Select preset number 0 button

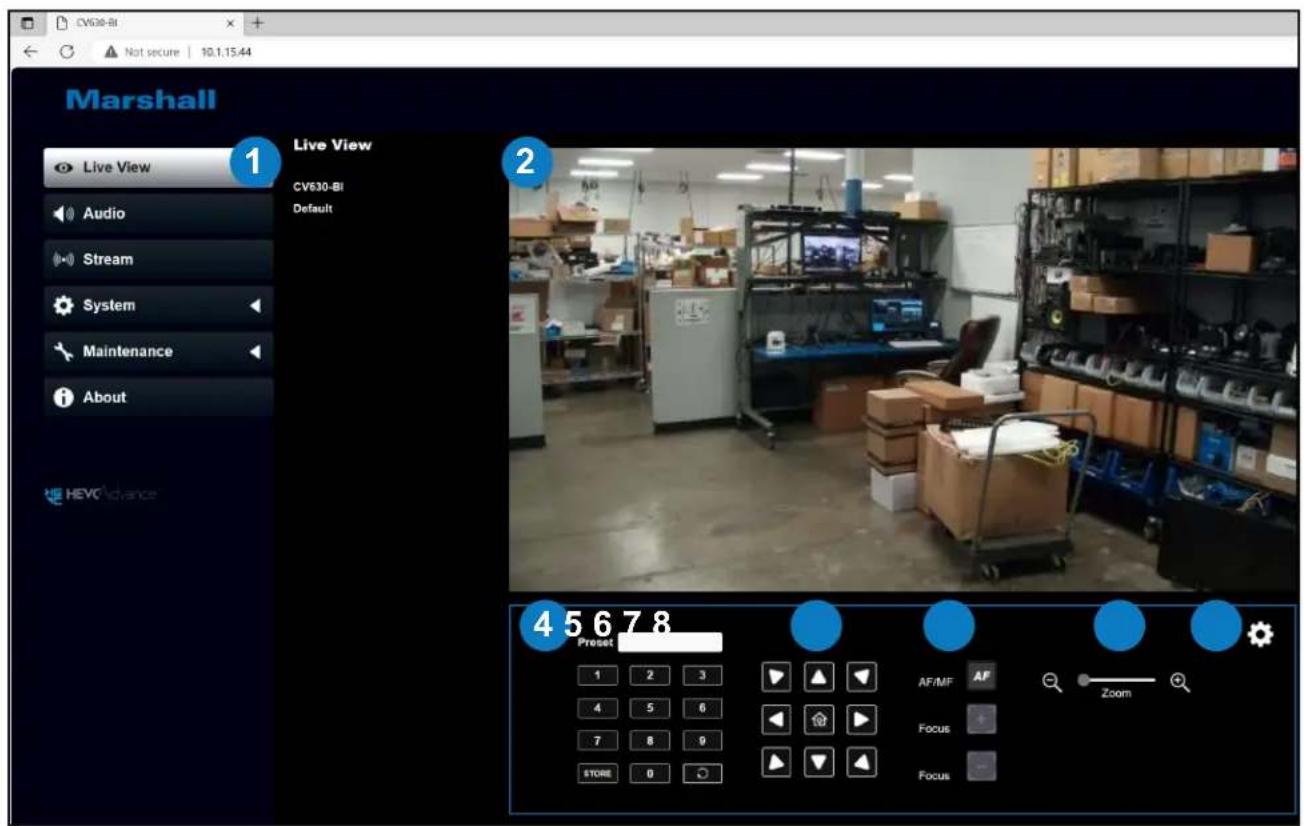650,774
